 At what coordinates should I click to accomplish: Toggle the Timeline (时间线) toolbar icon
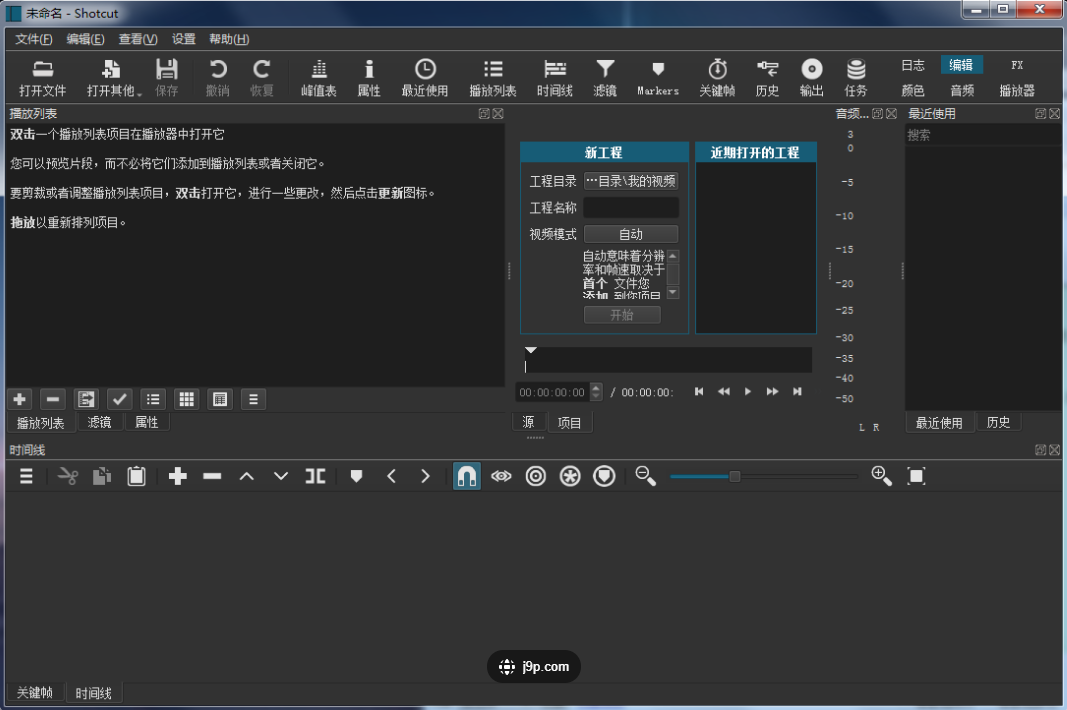click(x=555, y=78)
